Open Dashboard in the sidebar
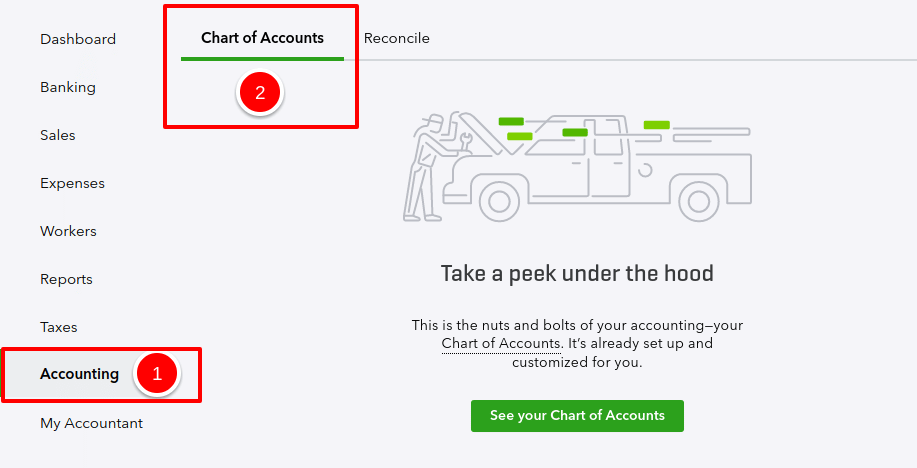 pyautogui.click(x=78, y=39)
